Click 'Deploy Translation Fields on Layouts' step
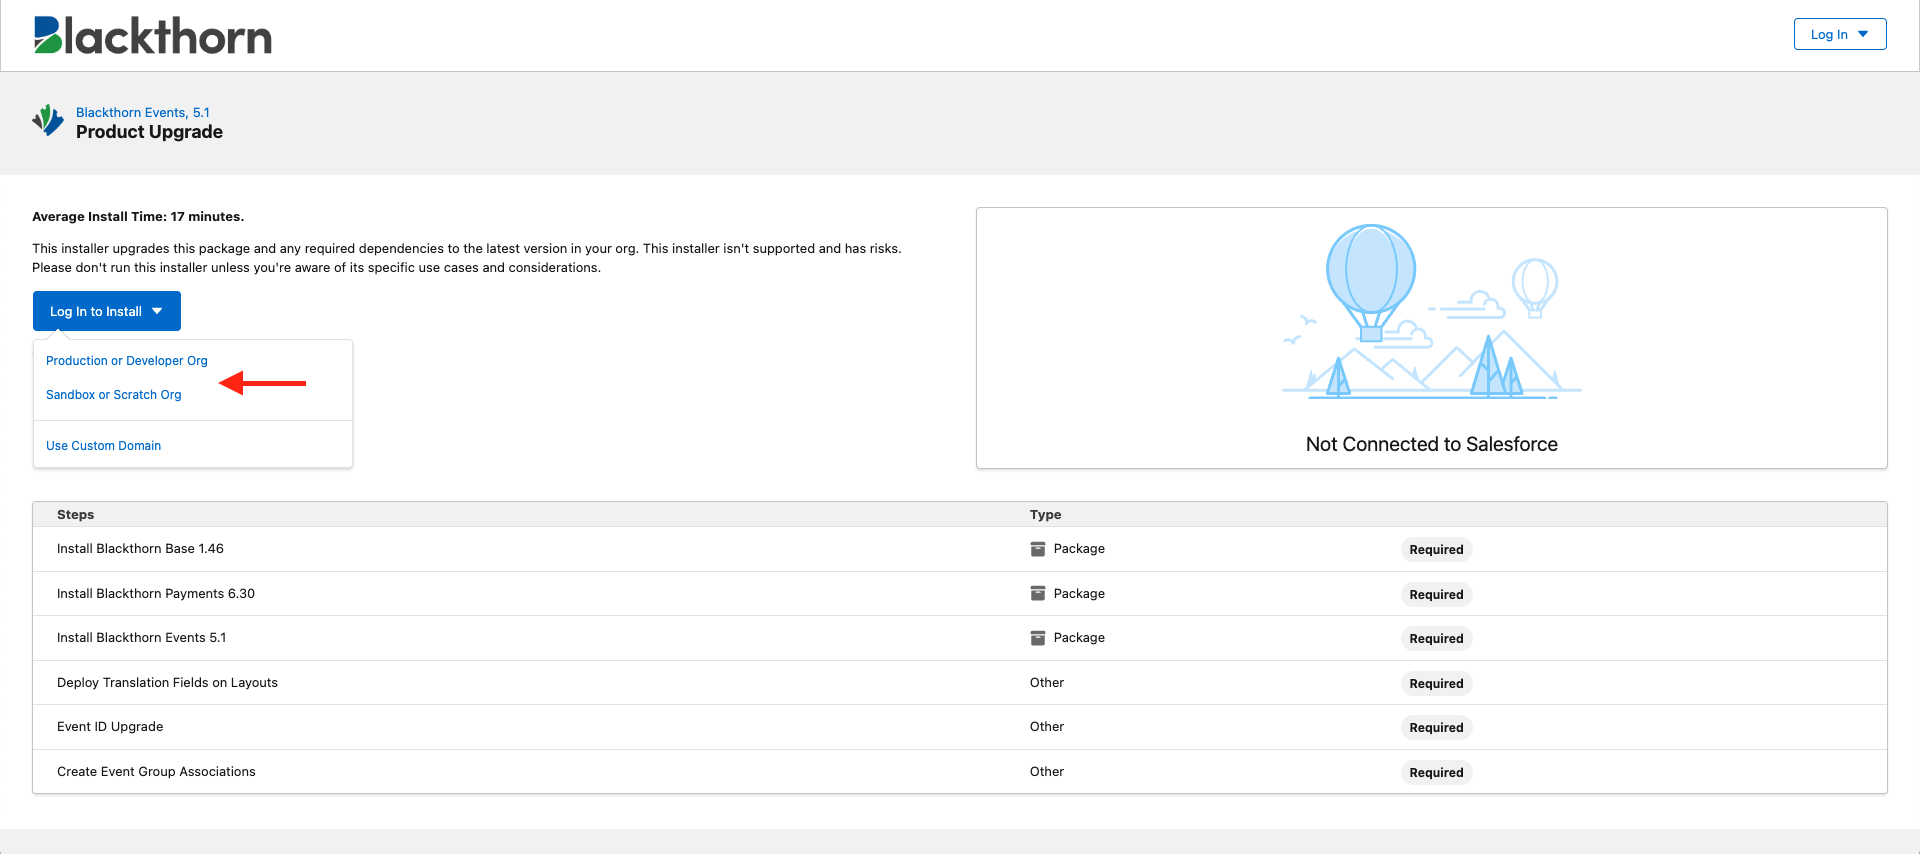1920x854 pixels. [167, 683]
